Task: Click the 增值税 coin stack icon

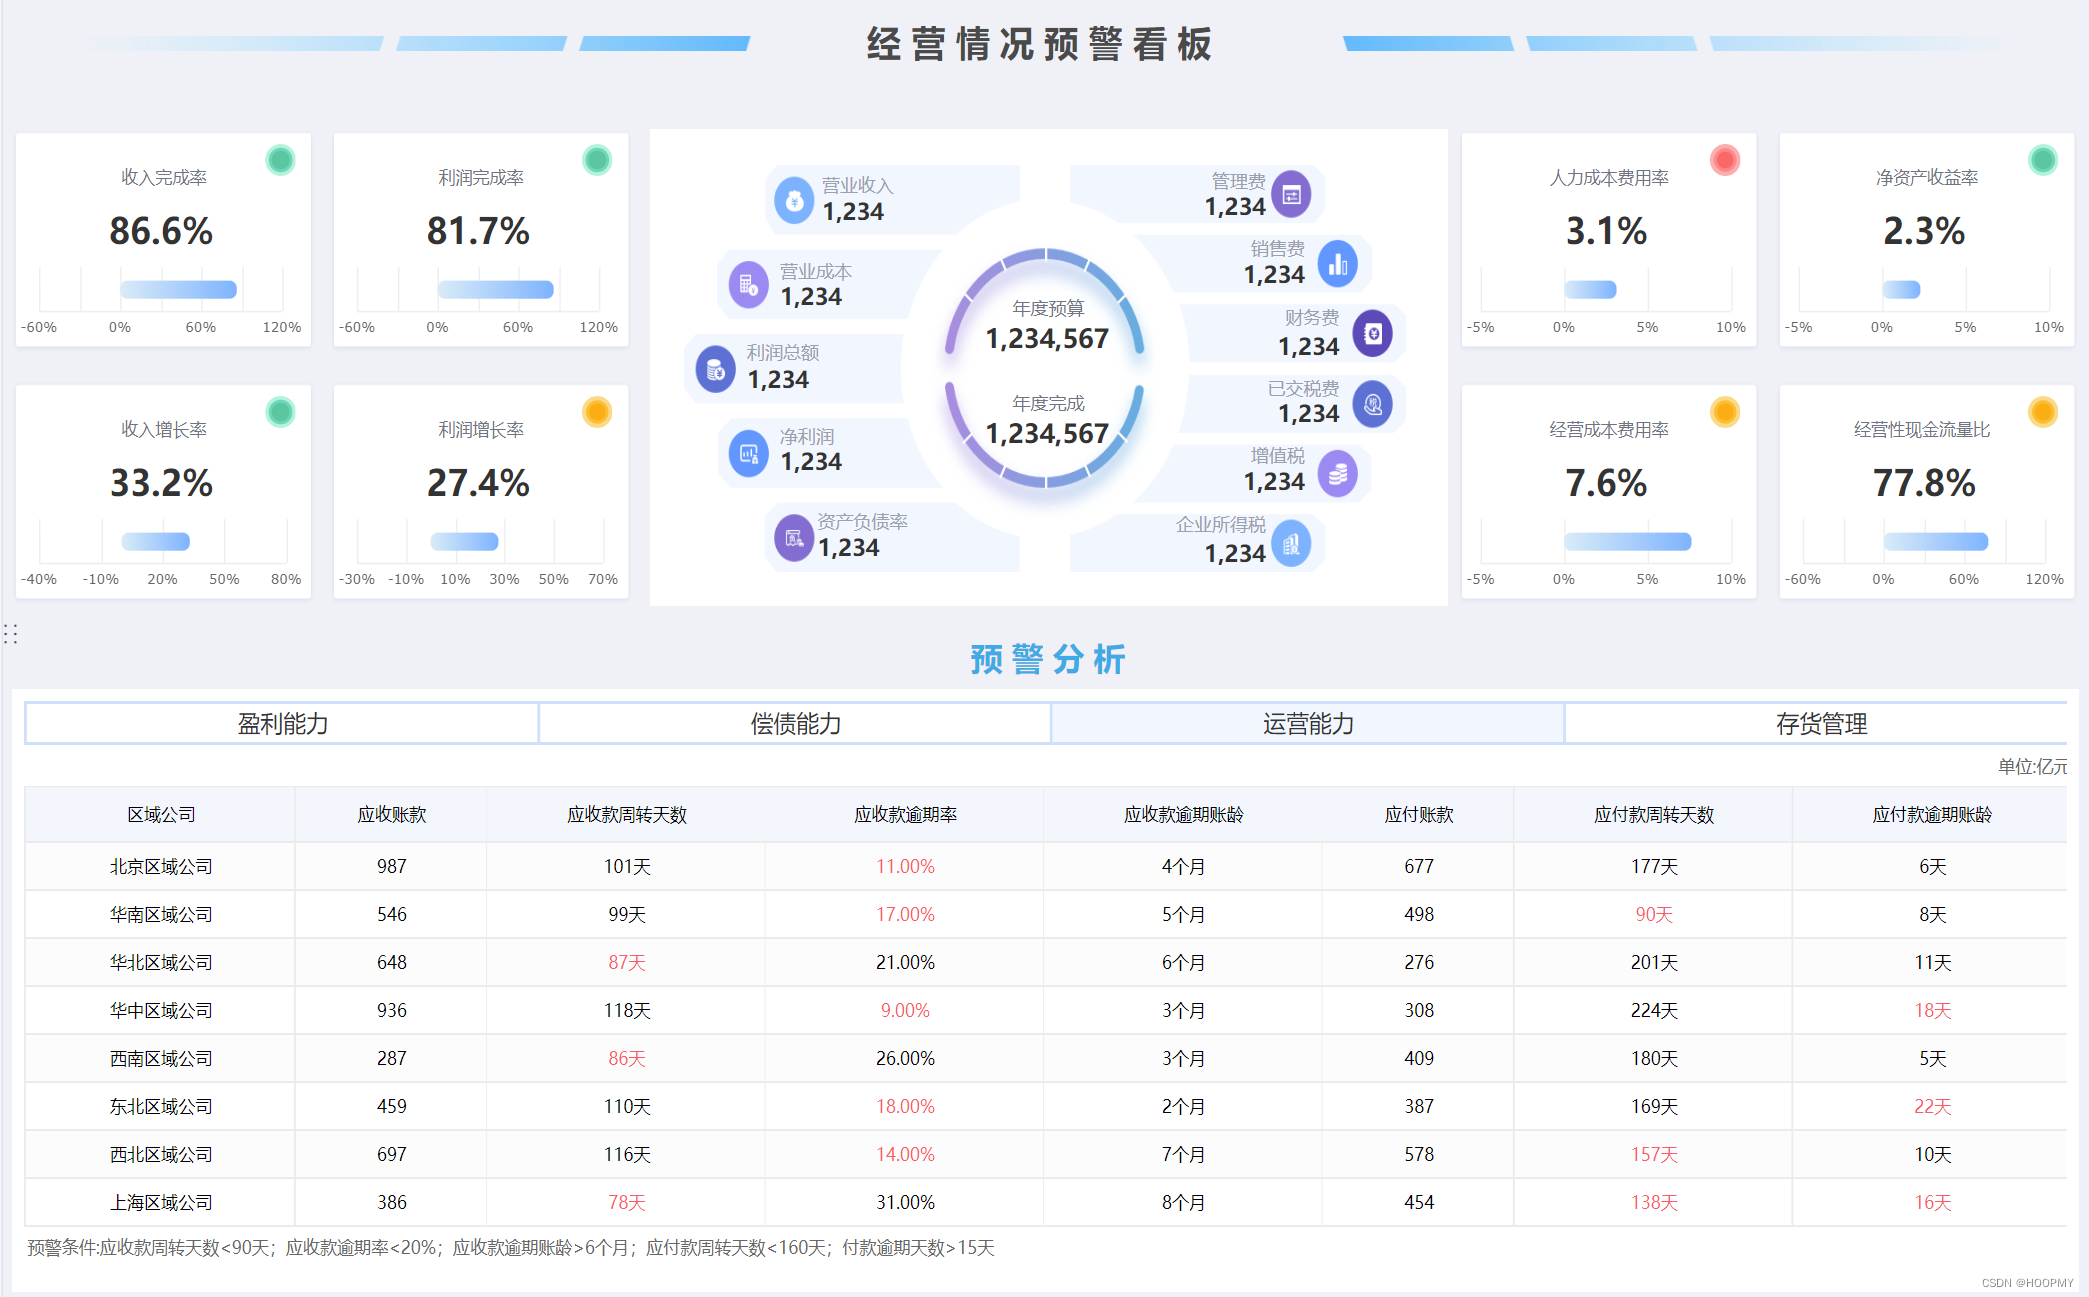Action: click(1337, 474)
